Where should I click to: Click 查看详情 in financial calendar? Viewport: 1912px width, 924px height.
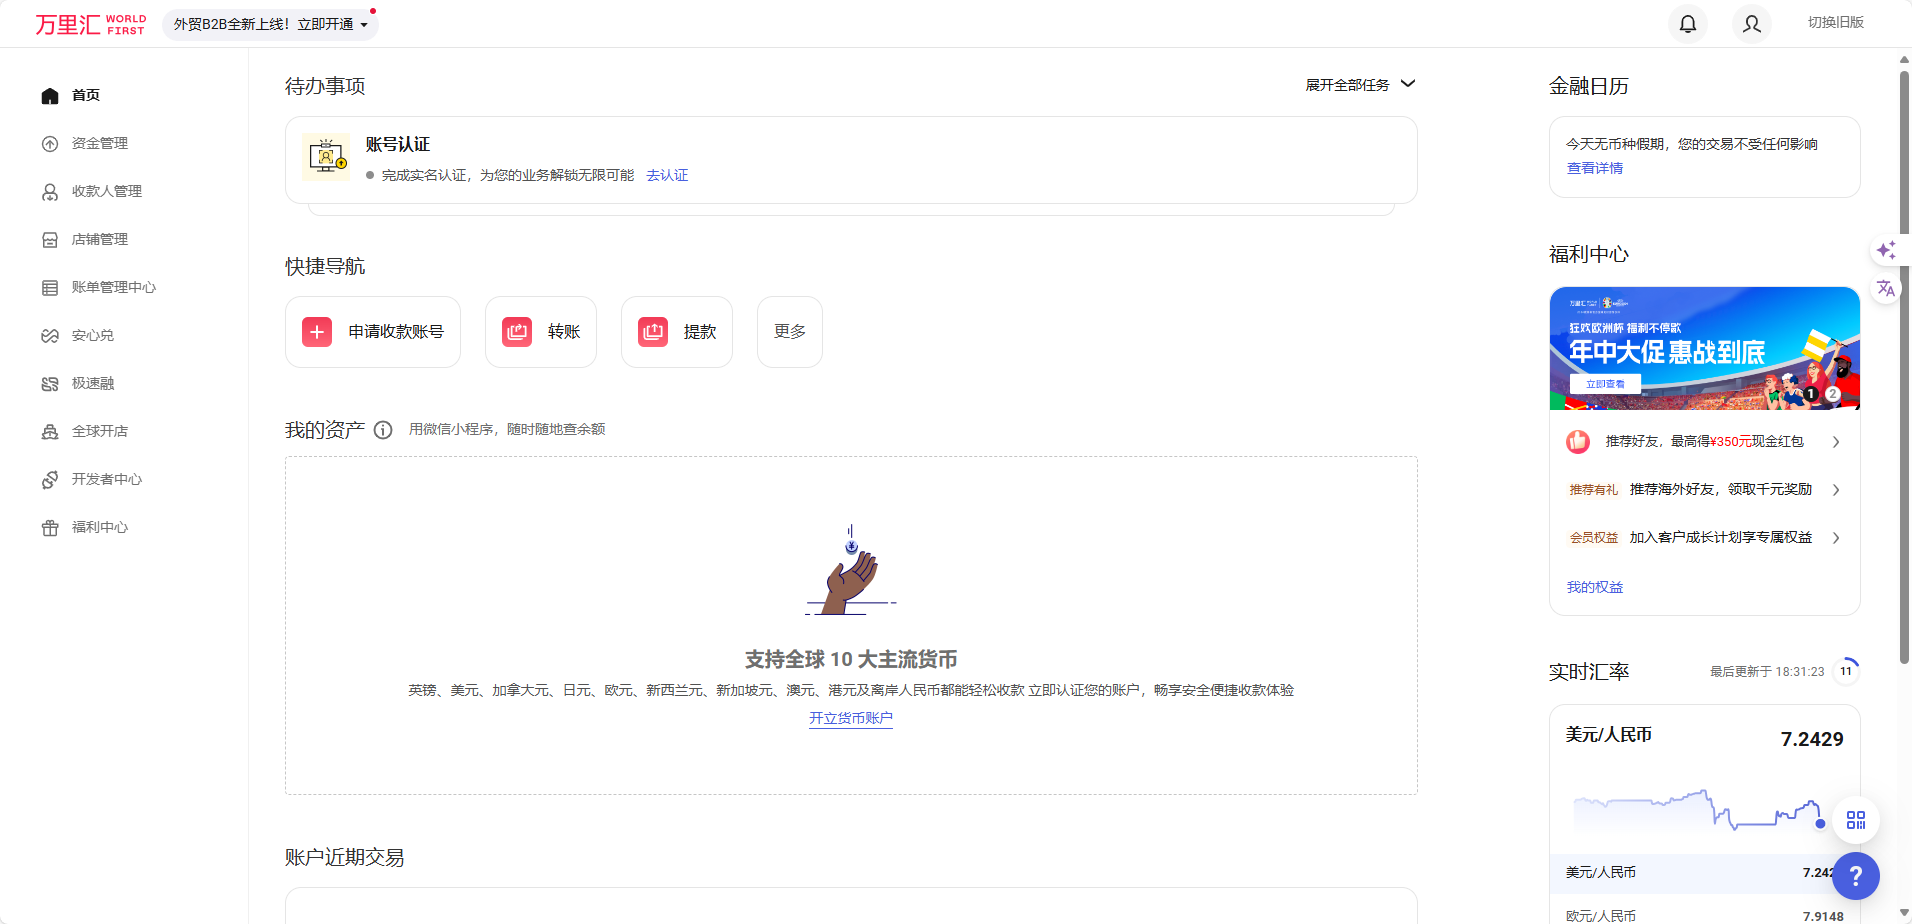1595,168
